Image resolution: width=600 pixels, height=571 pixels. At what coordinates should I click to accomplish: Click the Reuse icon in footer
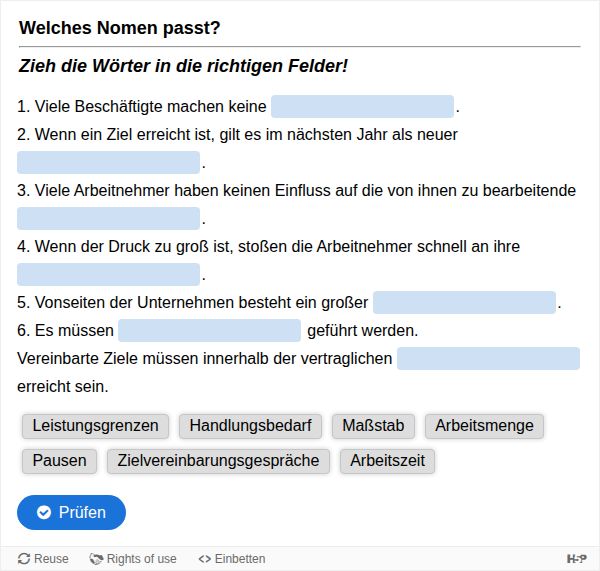click(24, 559)
